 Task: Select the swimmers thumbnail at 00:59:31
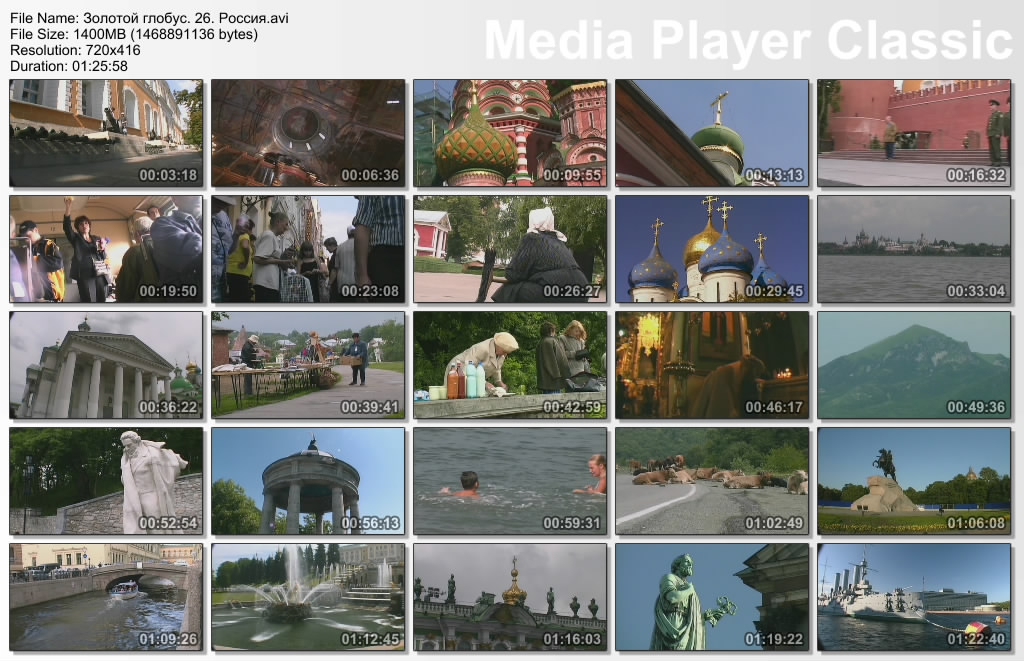point(510,481)
